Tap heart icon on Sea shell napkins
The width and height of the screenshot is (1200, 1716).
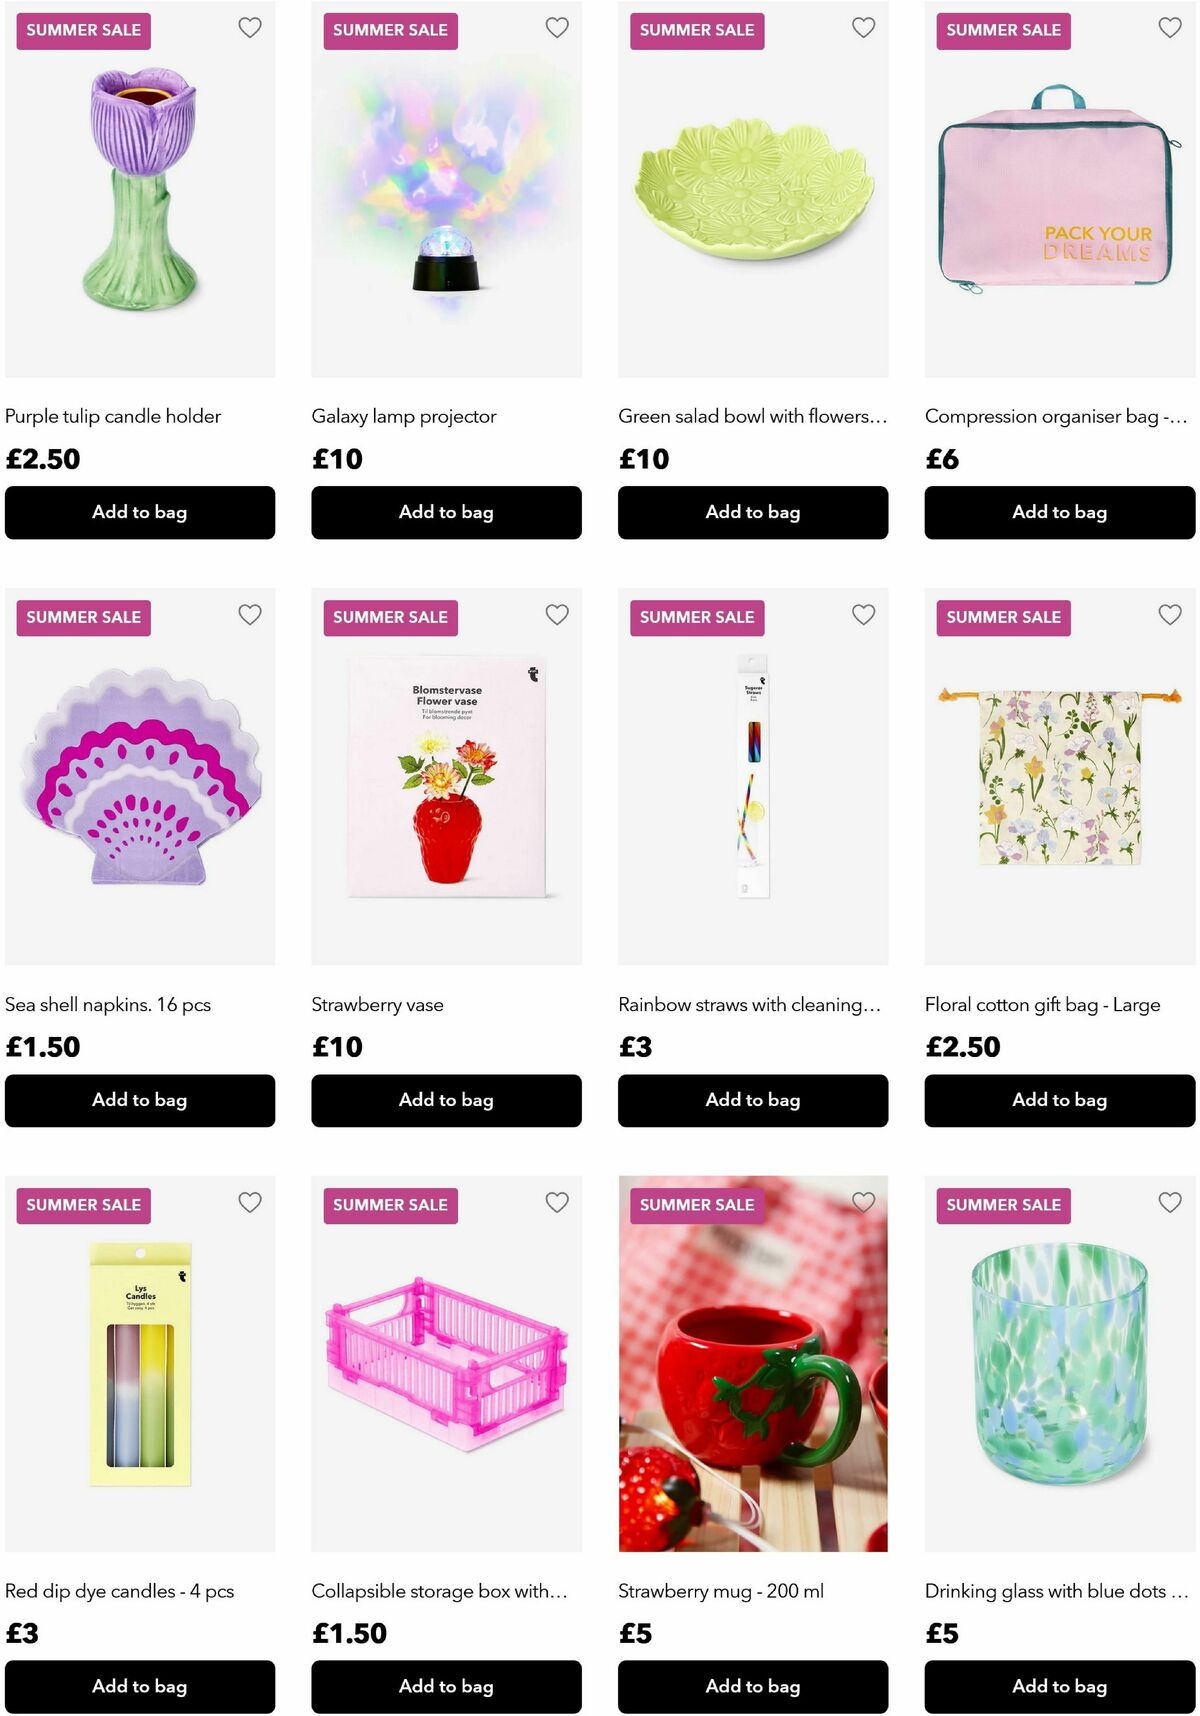(250, 615)
